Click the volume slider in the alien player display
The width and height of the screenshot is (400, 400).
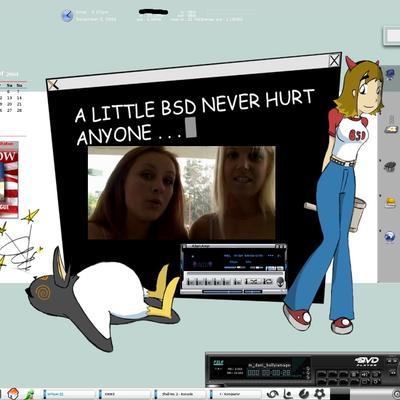tap(235, 267)
